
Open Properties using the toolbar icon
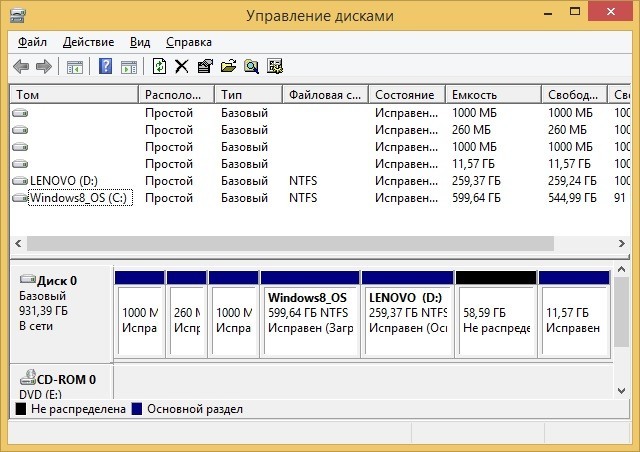click(204, 67)
